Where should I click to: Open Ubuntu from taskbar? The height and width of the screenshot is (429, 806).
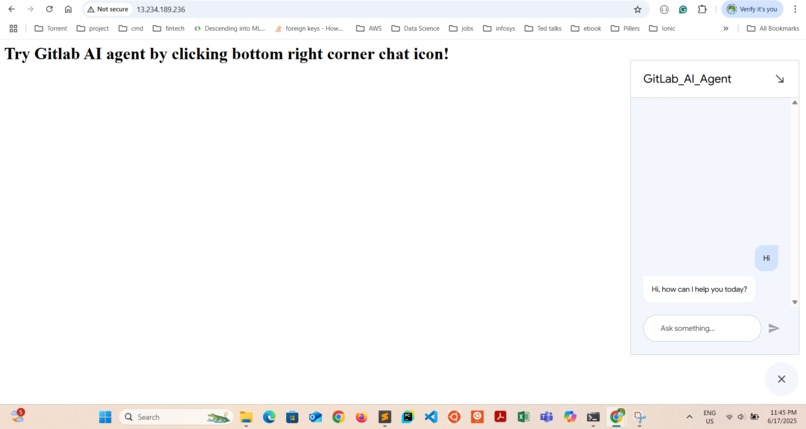point(454,417)
